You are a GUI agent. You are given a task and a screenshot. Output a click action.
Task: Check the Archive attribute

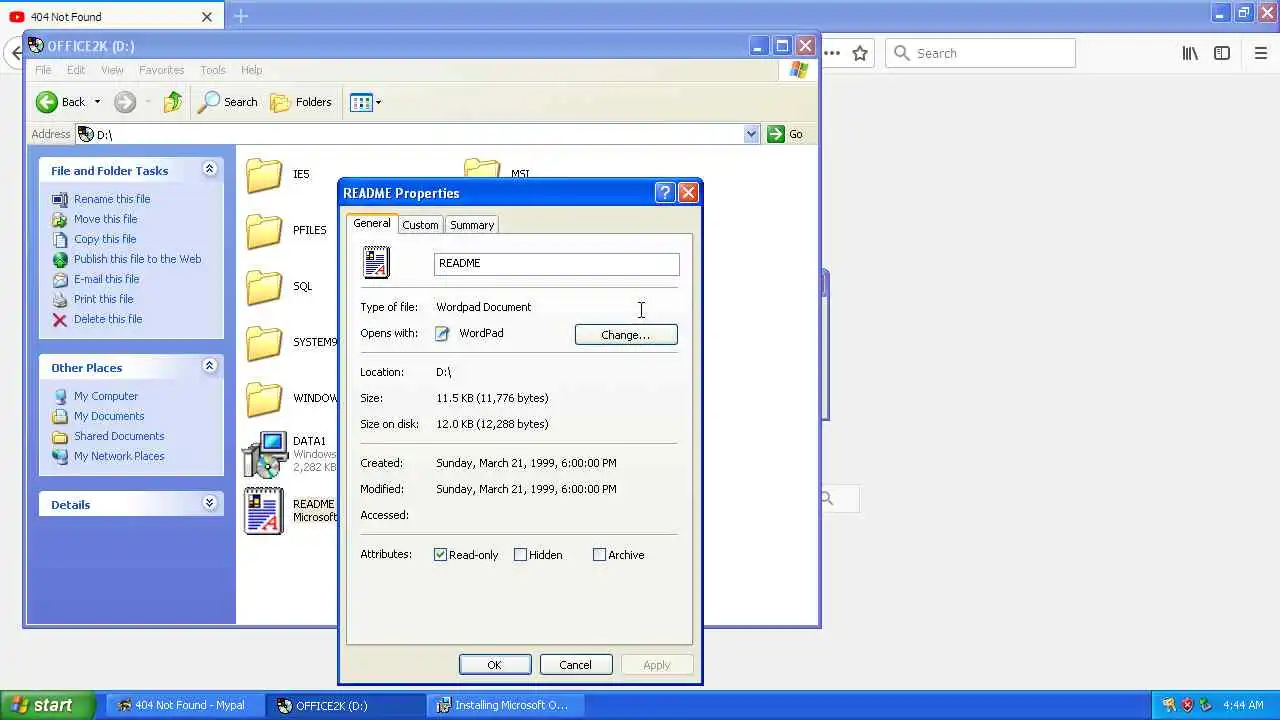pos(599,555)
